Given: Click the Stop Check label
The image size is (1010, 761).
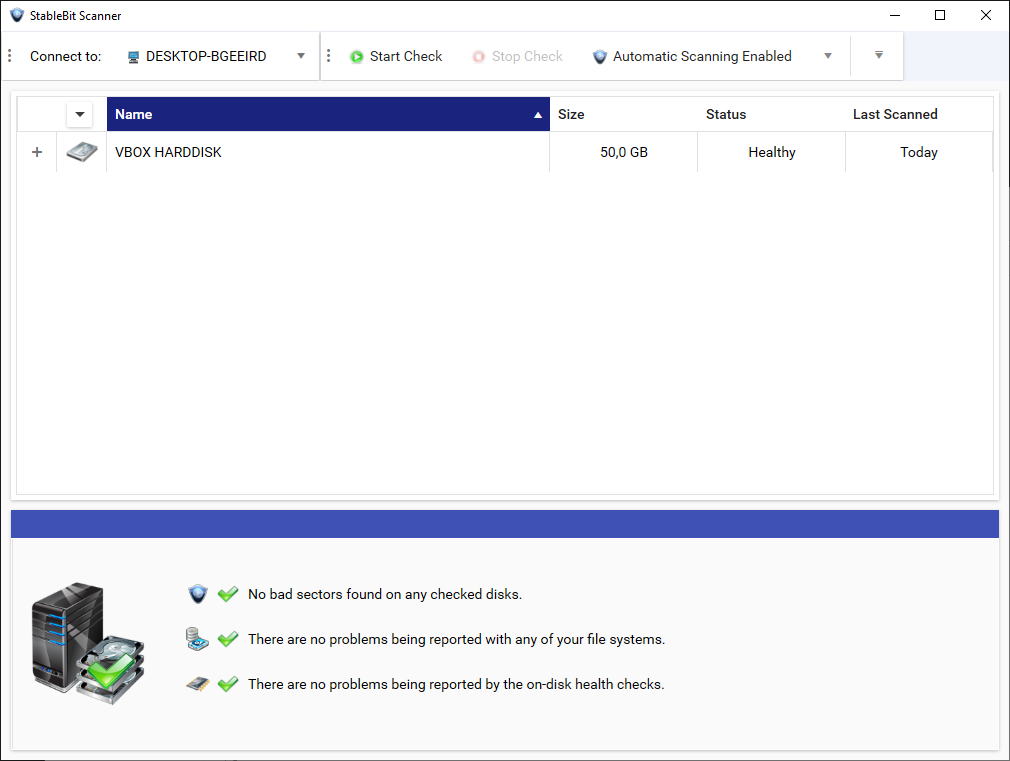Looking at the screenshot, I should 527,57.
